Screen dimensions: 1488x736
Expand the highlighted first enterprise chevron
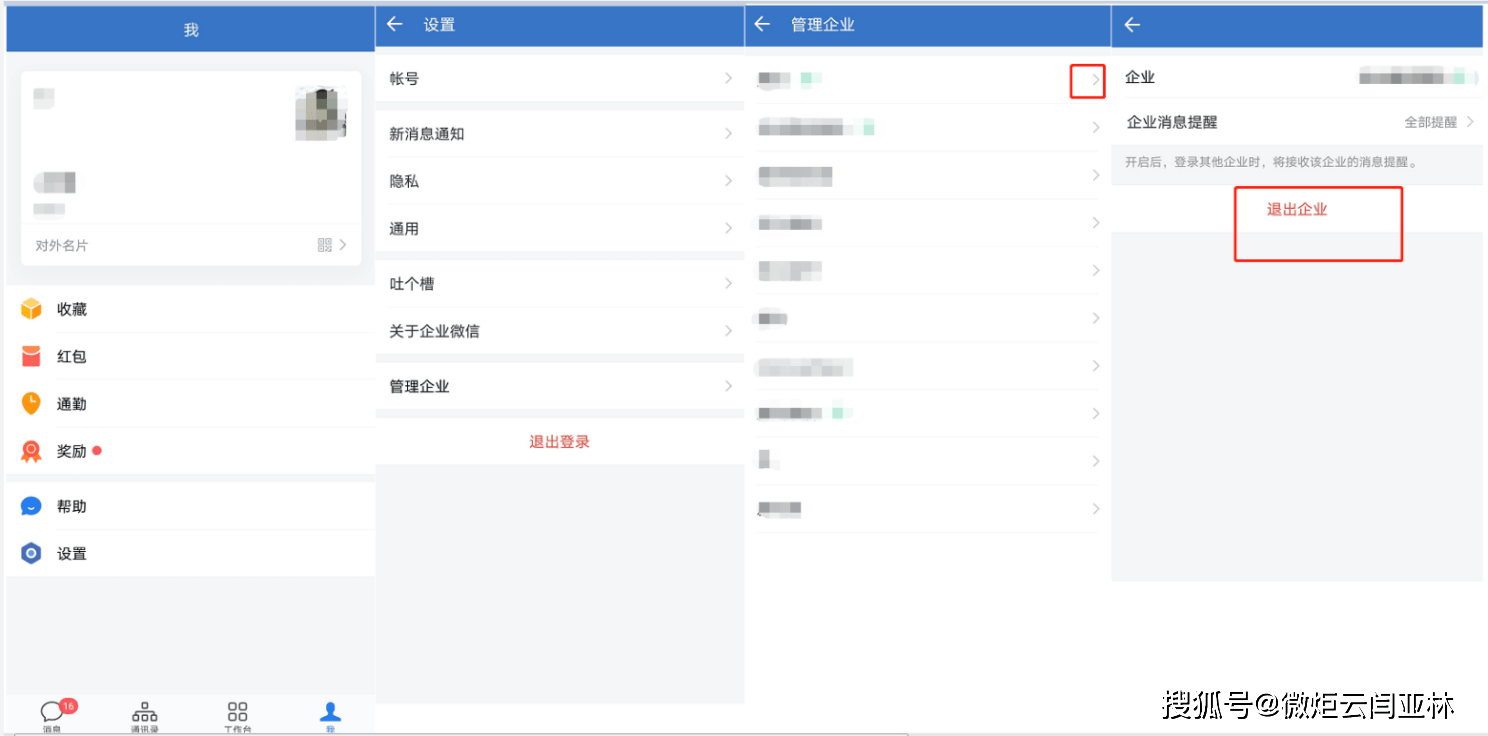click(1088, 80)
